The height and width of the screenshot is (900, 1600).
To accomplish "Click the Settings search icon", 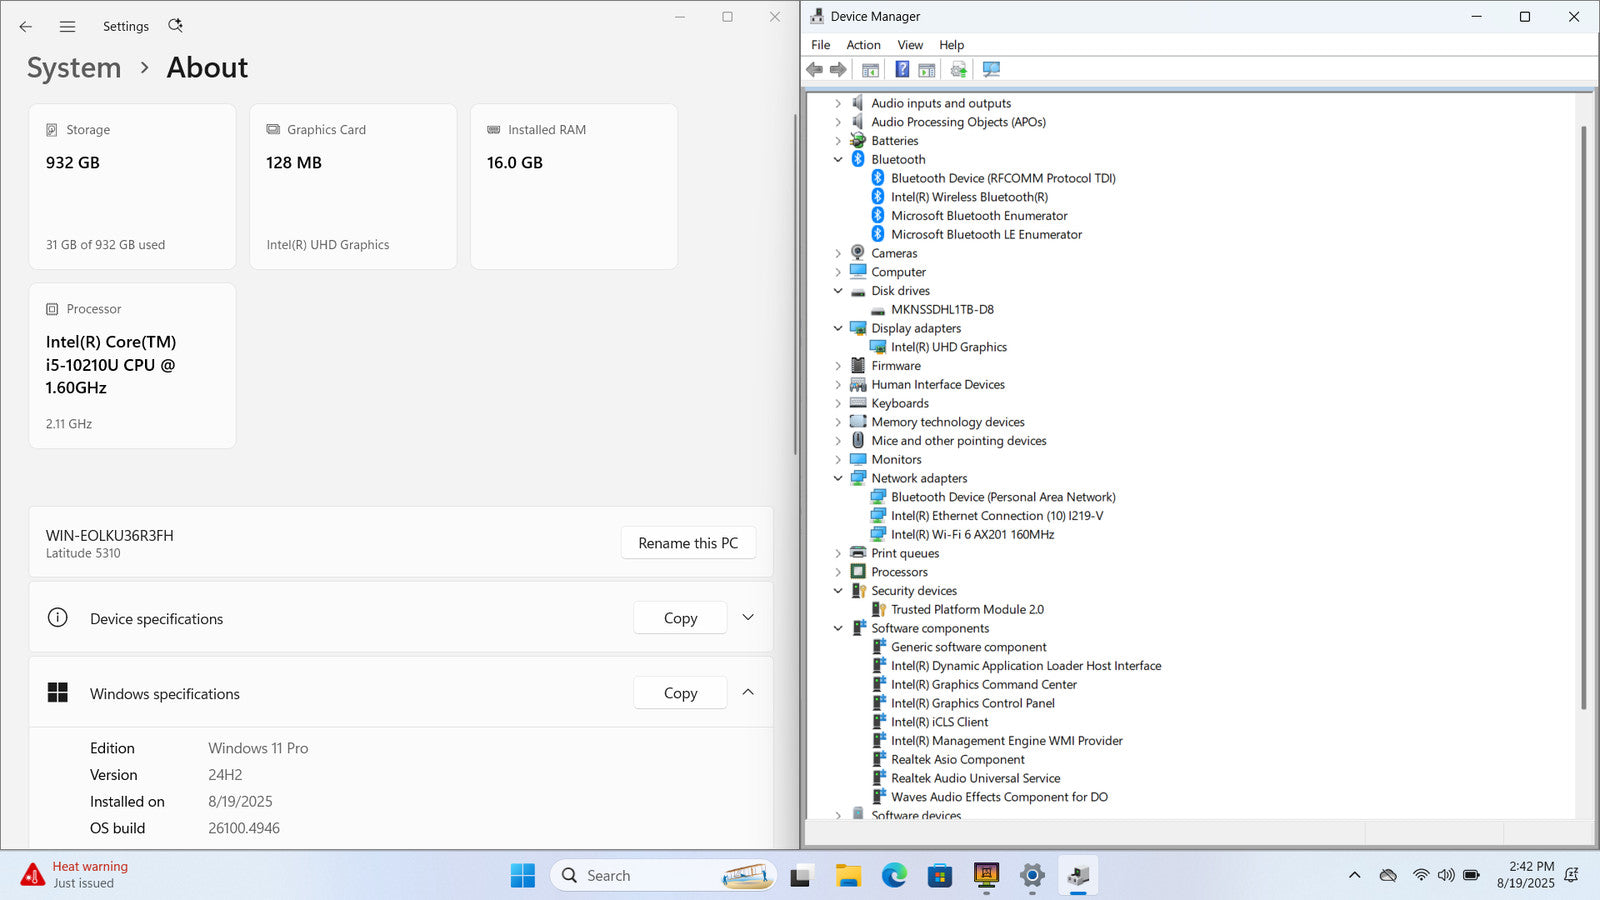I will pyautogui.click(x=175, y=26).
